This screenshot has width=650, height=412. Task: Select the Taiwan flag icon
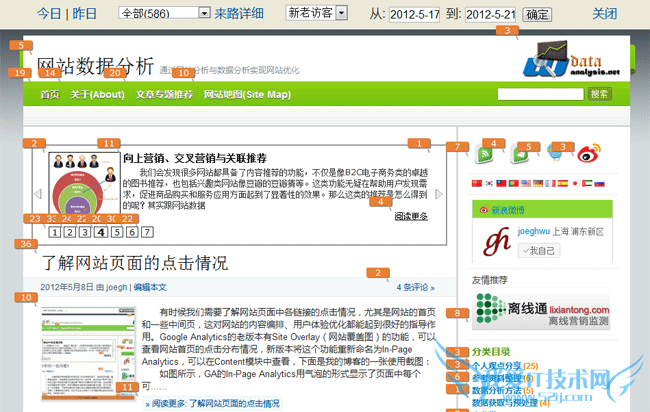[x=501, y=183]
